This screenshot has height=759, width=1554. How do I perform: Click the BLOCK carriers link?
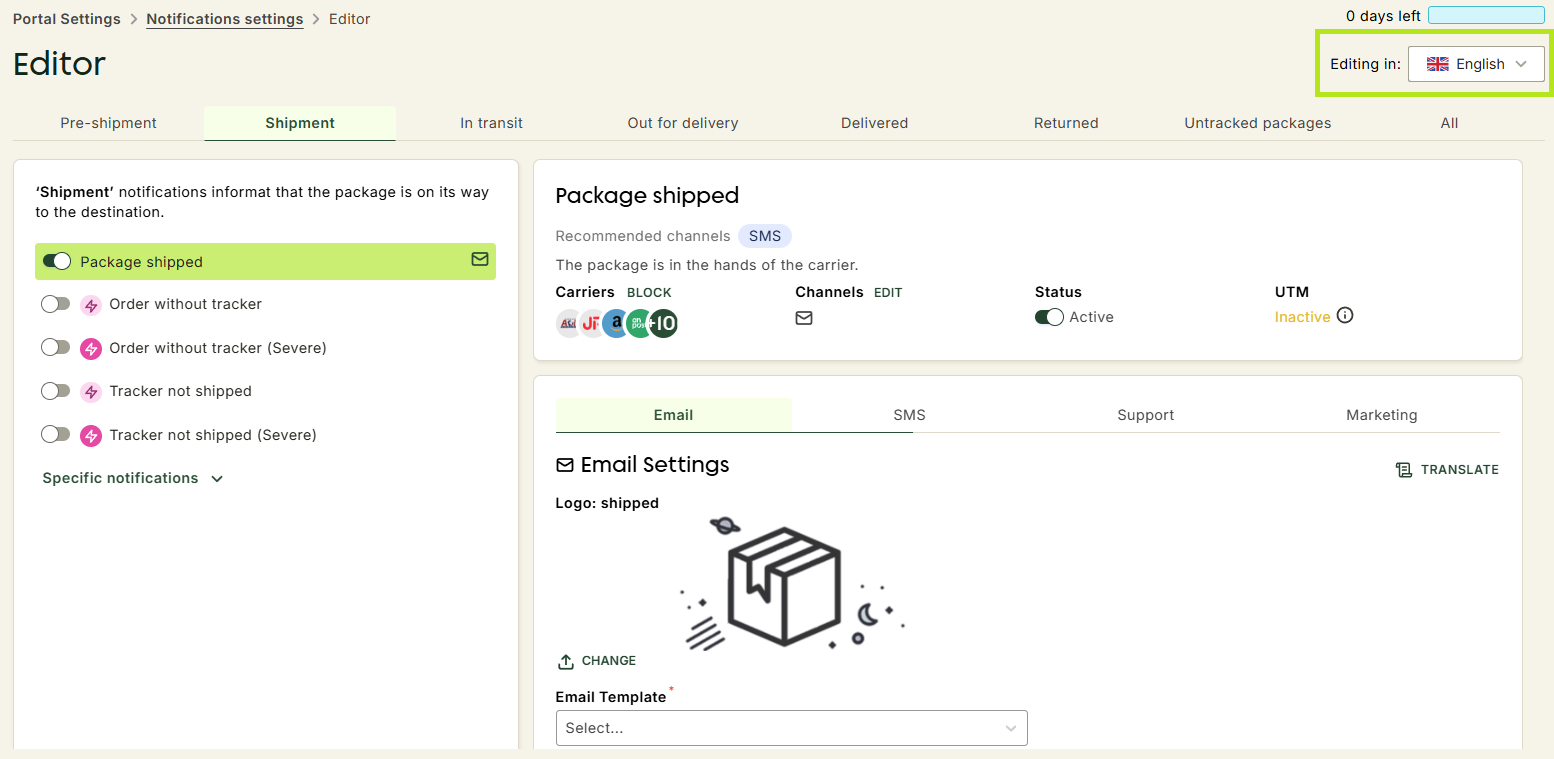click(649, 293)
